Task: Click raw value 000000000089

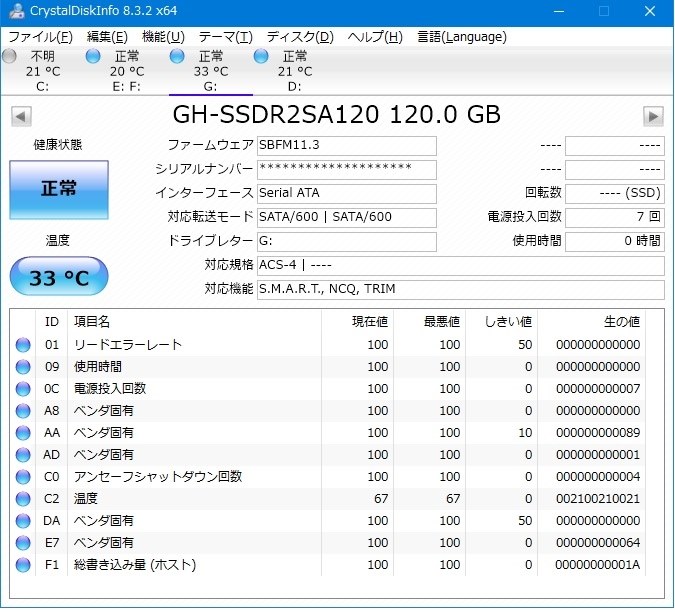Action: [598, 433]
